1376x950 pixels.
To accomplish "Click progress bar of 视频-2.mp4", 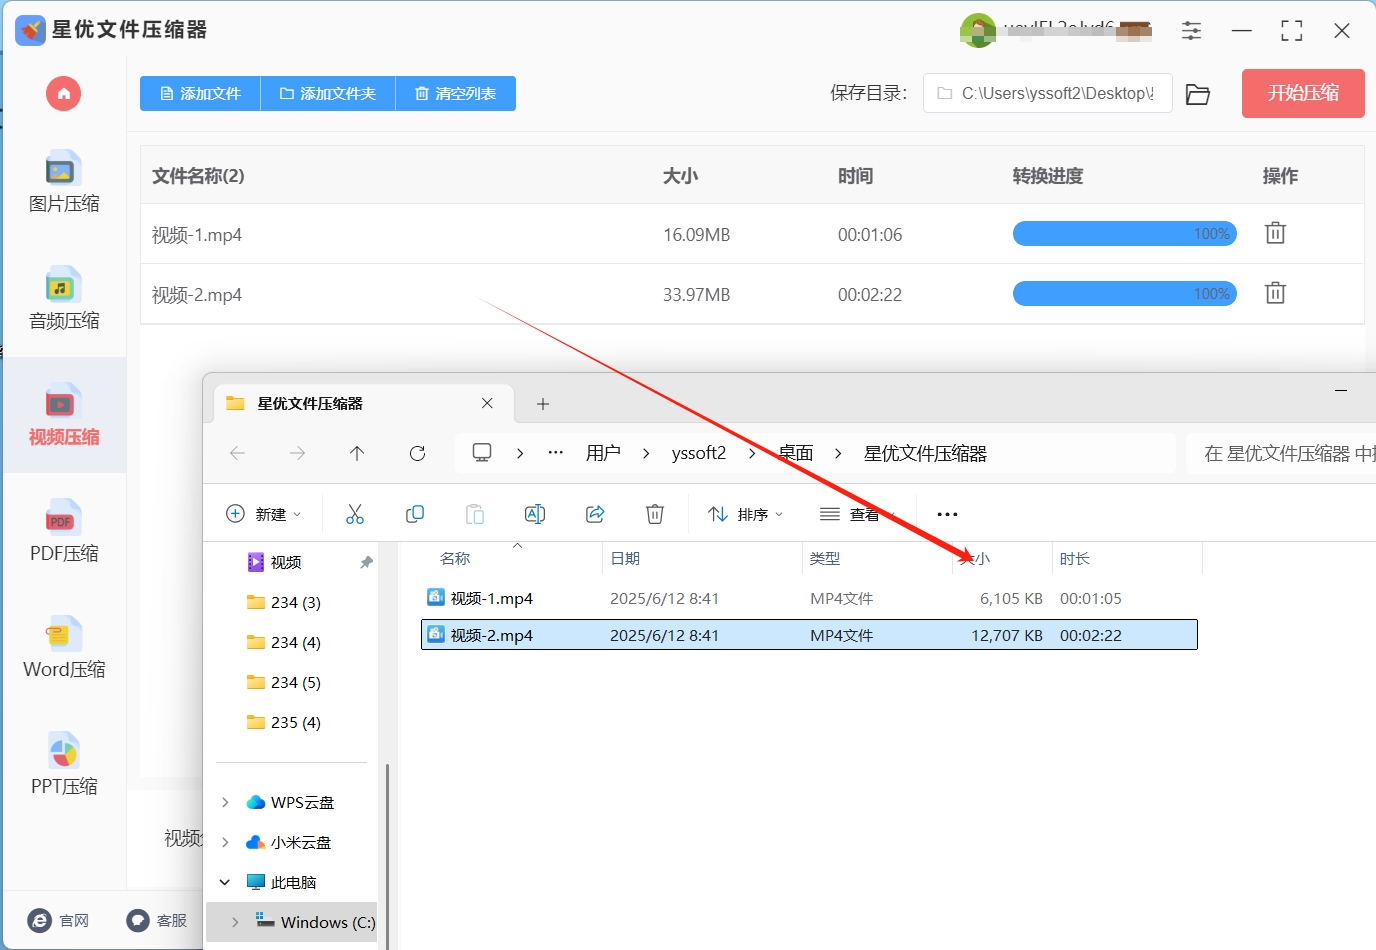I will [1125, 294].
